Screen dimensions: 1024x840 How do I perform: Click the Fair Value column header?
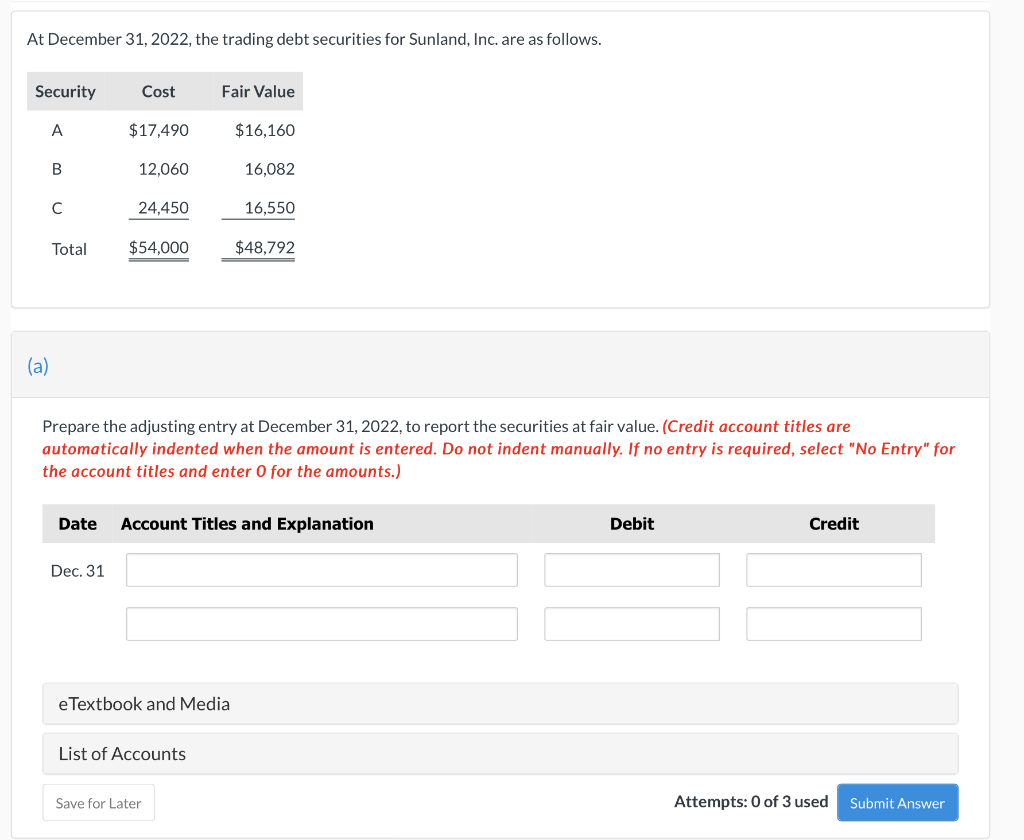point(258,91)
